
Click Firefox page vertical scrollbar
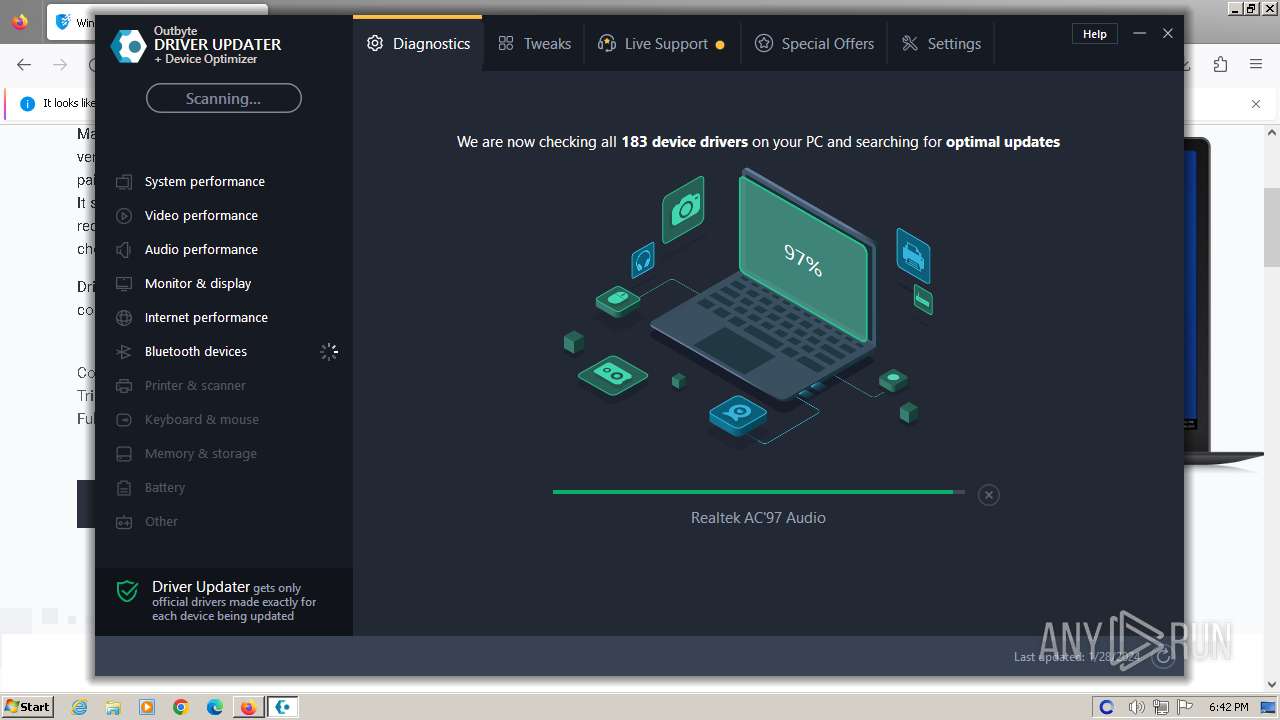(1271, 227)
